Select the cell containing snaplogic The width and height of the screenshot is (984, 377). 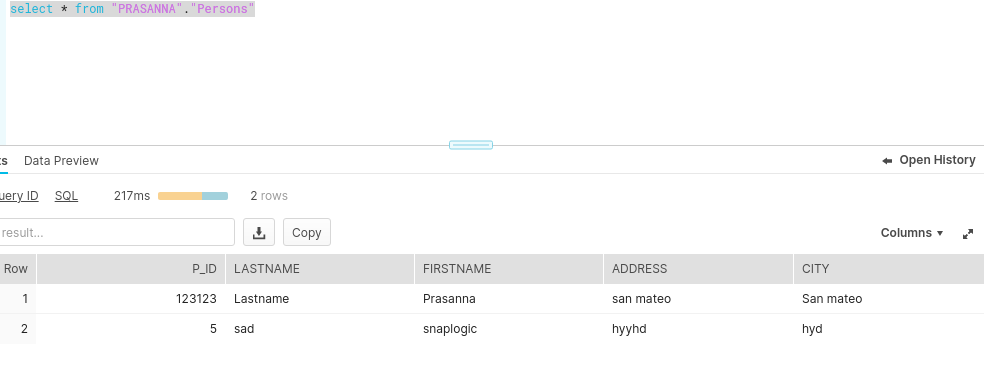[x=509, y=329]
